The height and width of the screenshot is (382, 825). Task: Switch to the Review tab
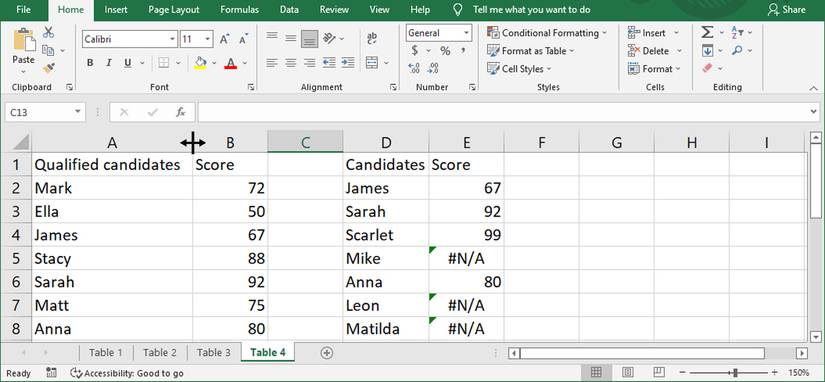334,9
